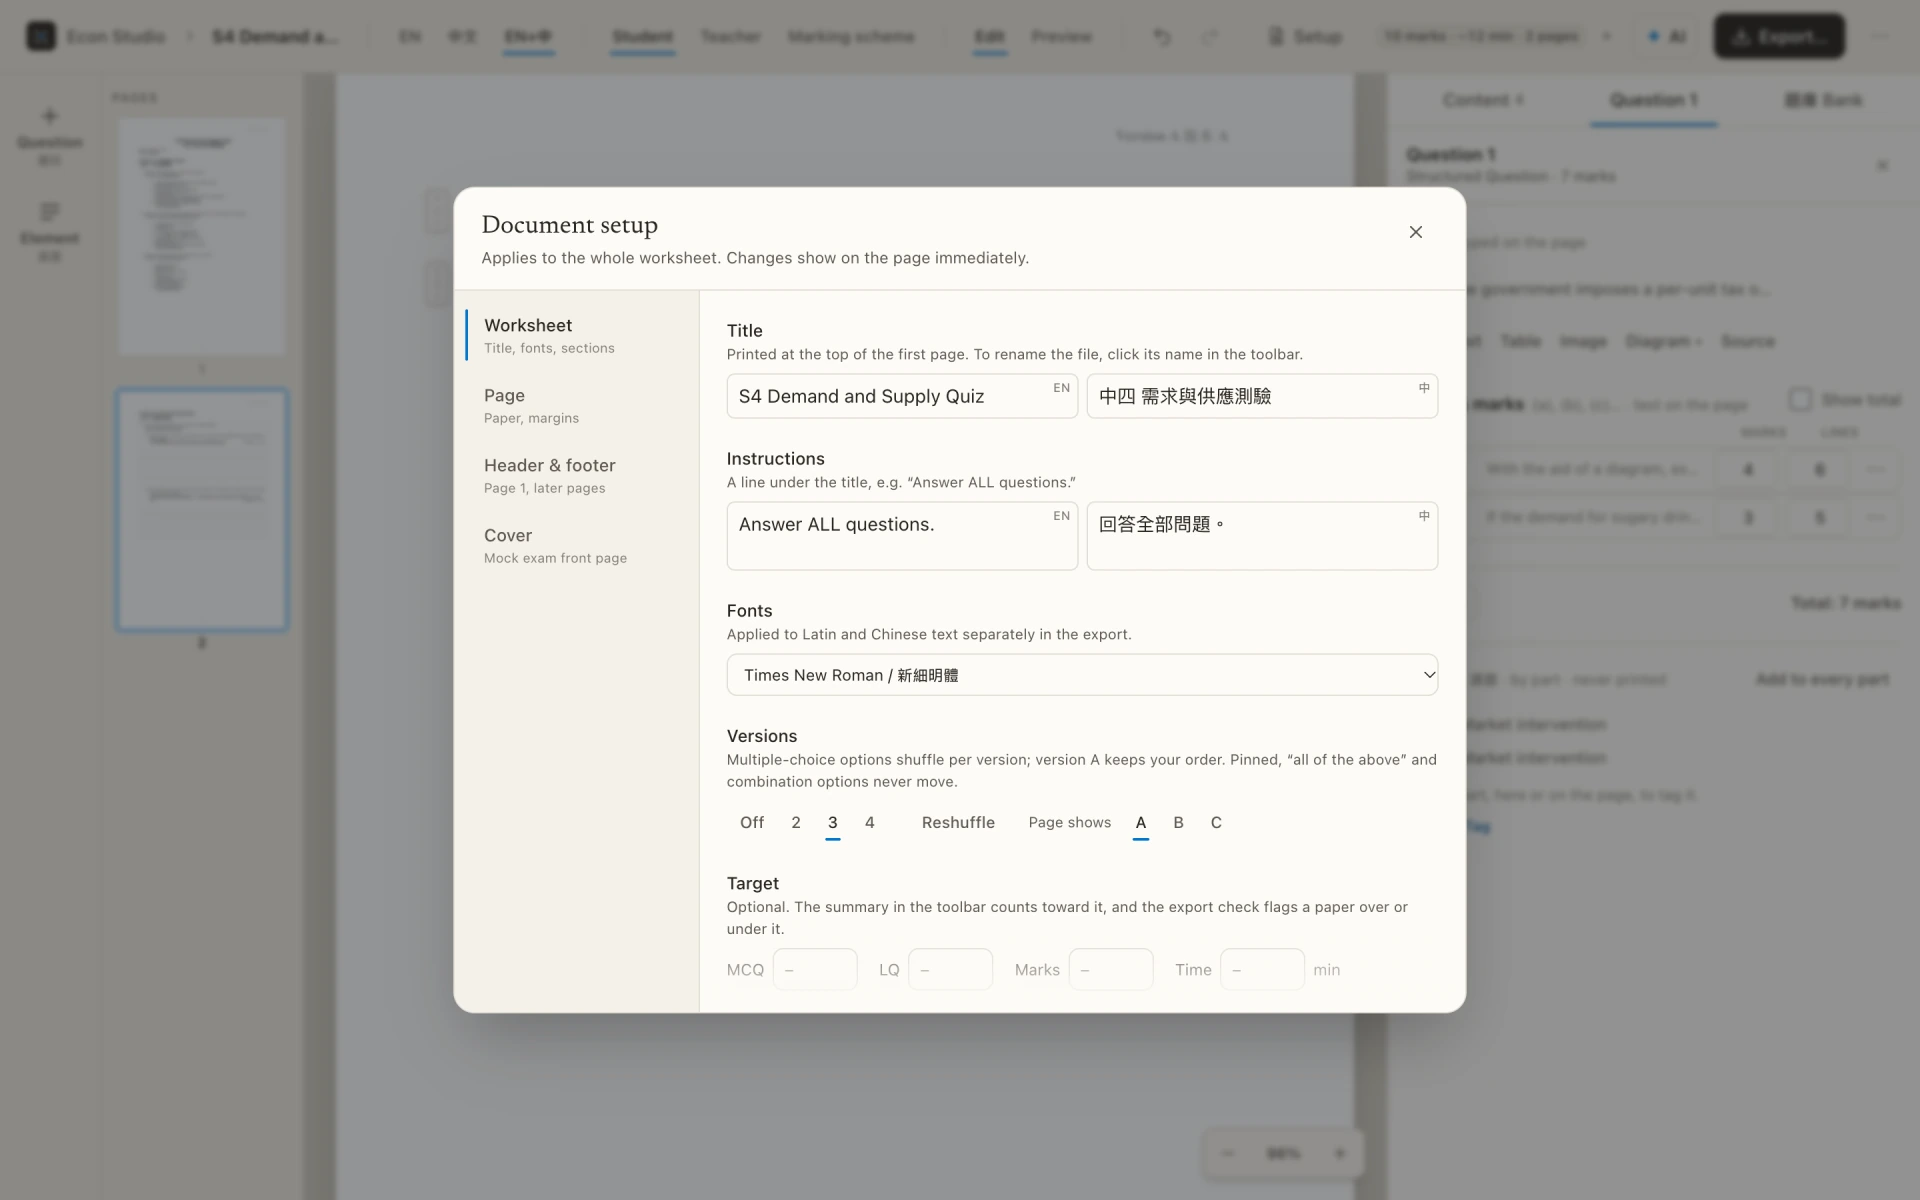Open the Bank tab in right panel

pos(1823,100)
